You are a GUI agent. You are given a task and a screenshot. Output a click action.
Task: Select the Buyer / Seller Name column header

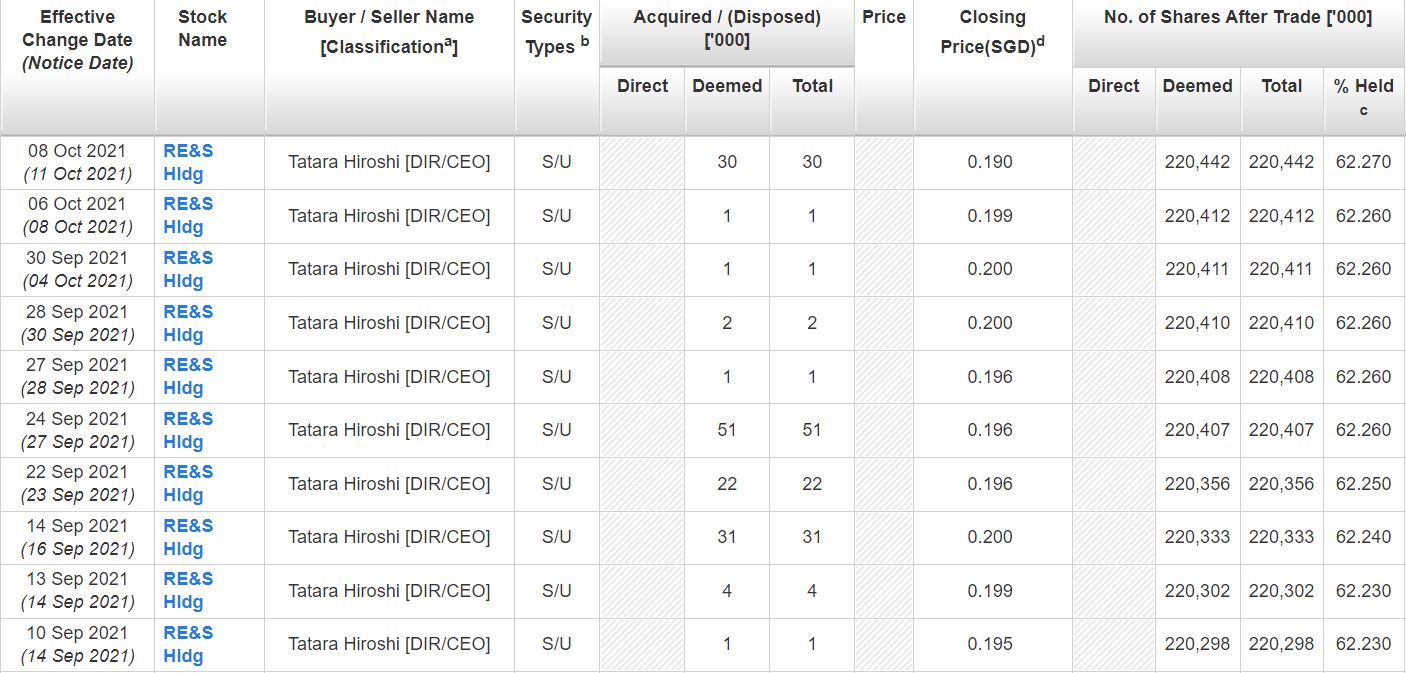tap(389, 32)
